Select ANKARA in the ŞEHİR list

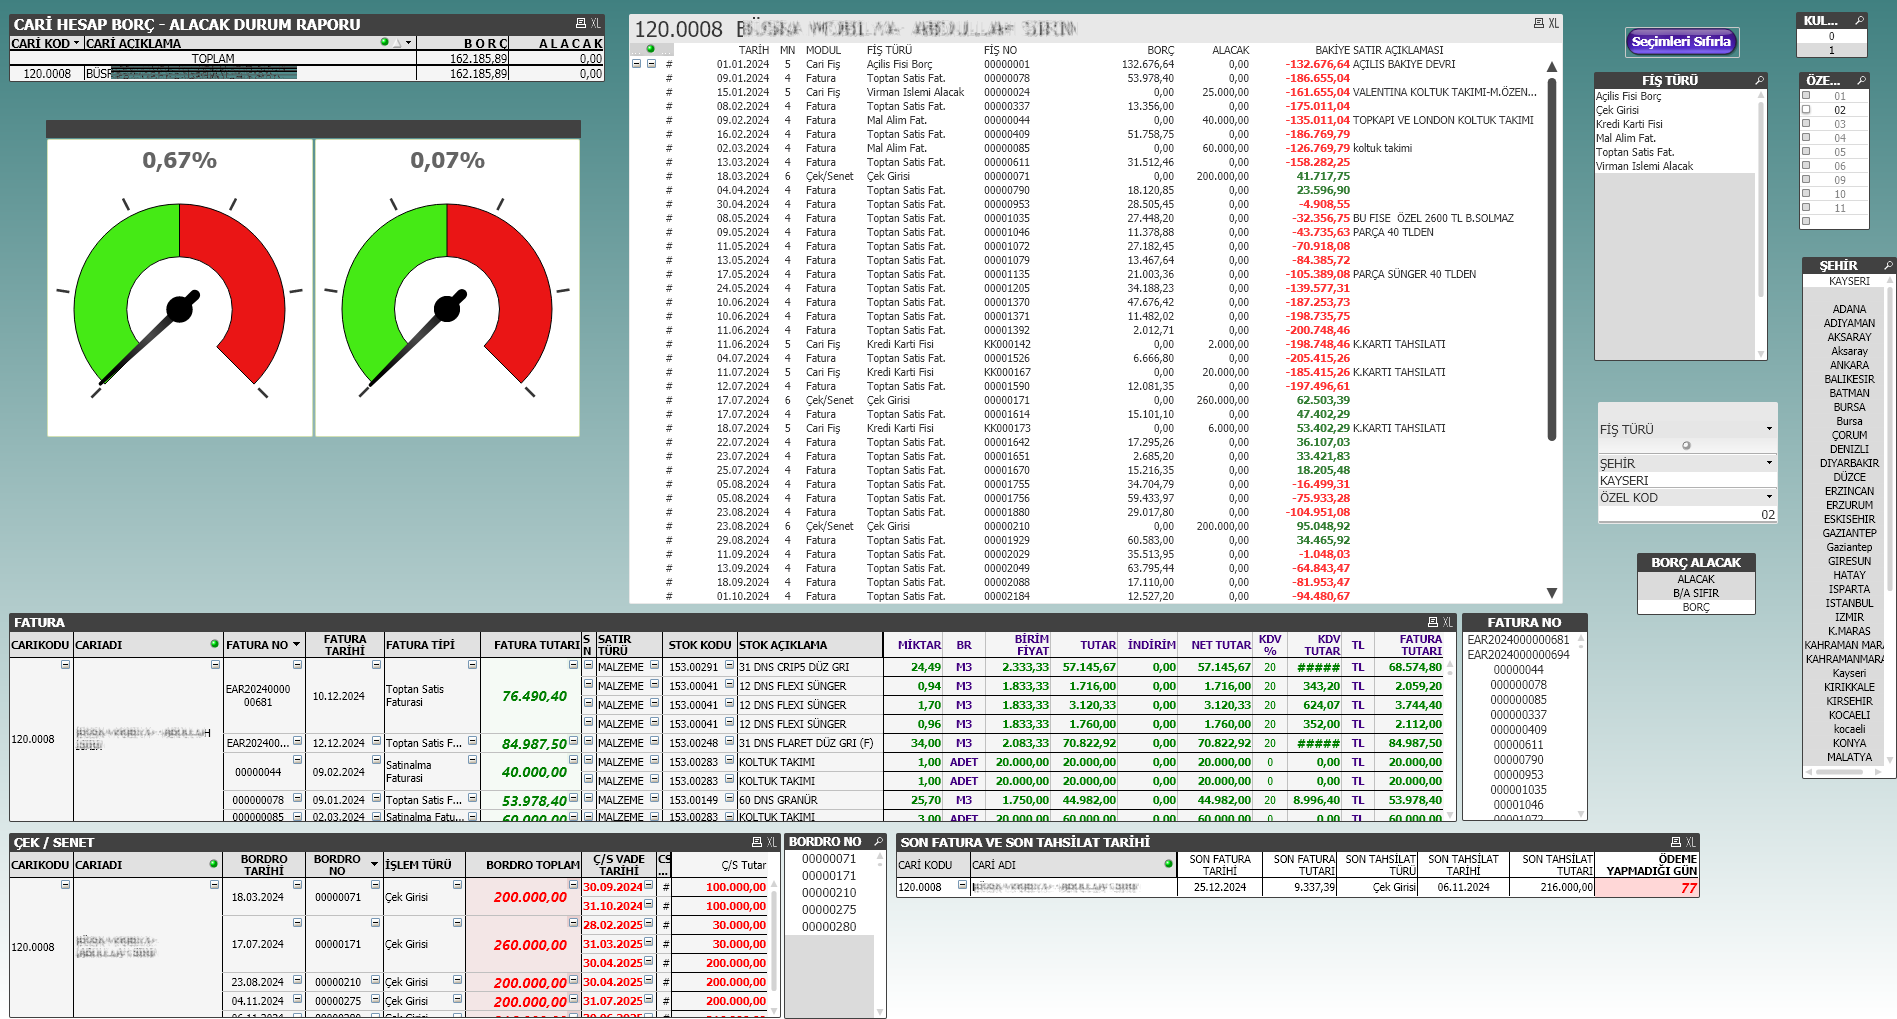coord(1848,365)
